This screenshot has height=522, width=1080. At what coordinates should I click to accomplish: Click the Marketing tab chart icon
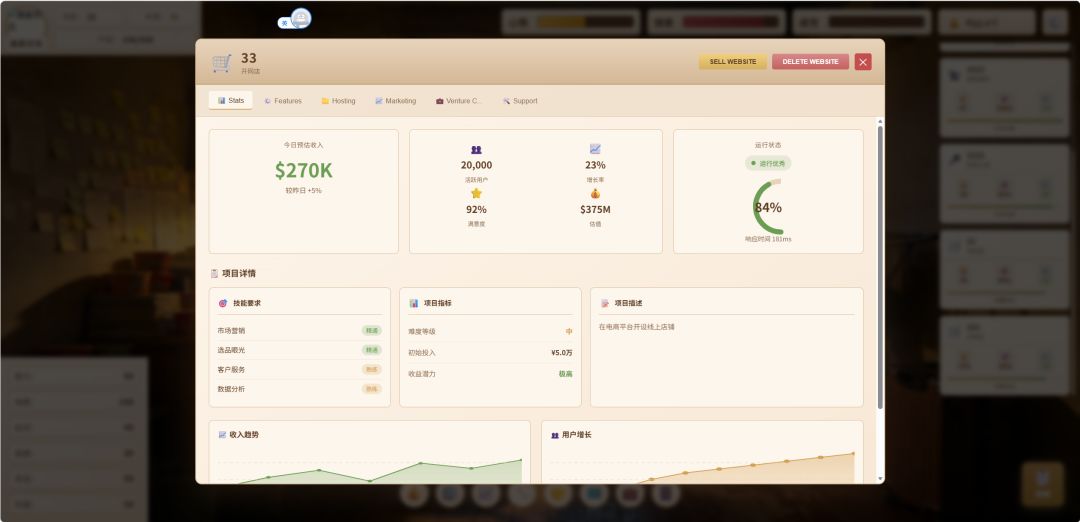[x=379, y=101]
